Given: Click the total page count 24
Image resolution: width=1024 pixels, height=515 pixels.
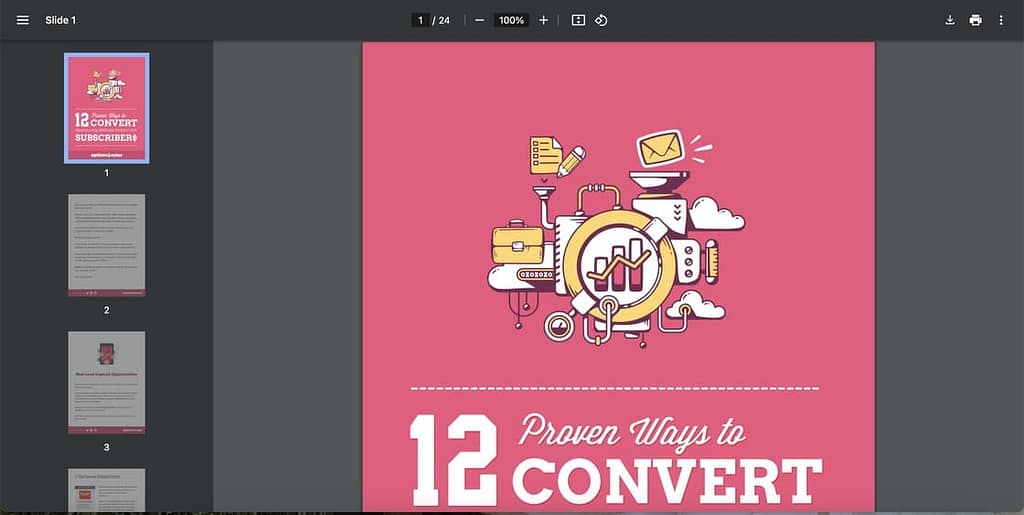Looking at the screenshot, I should pyautogui.click(x=443, y=20).
